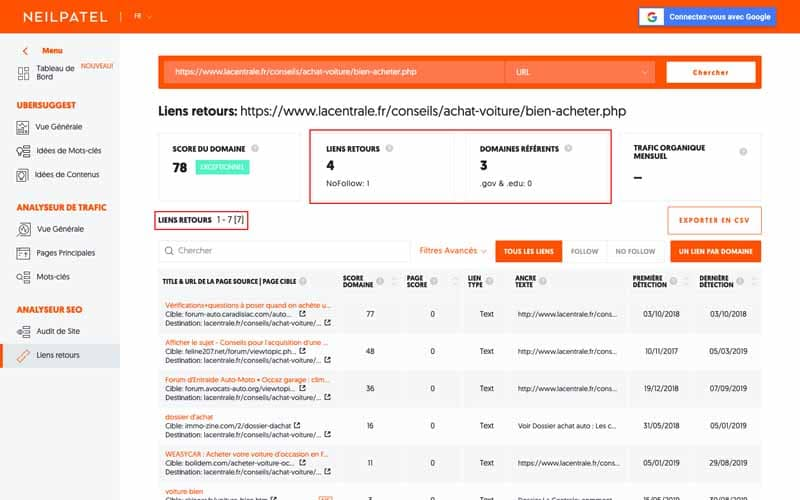The height and width of the screenshot is (500, 800).
Task: Select the Follow filter
Action: click(x=584, y=252)
